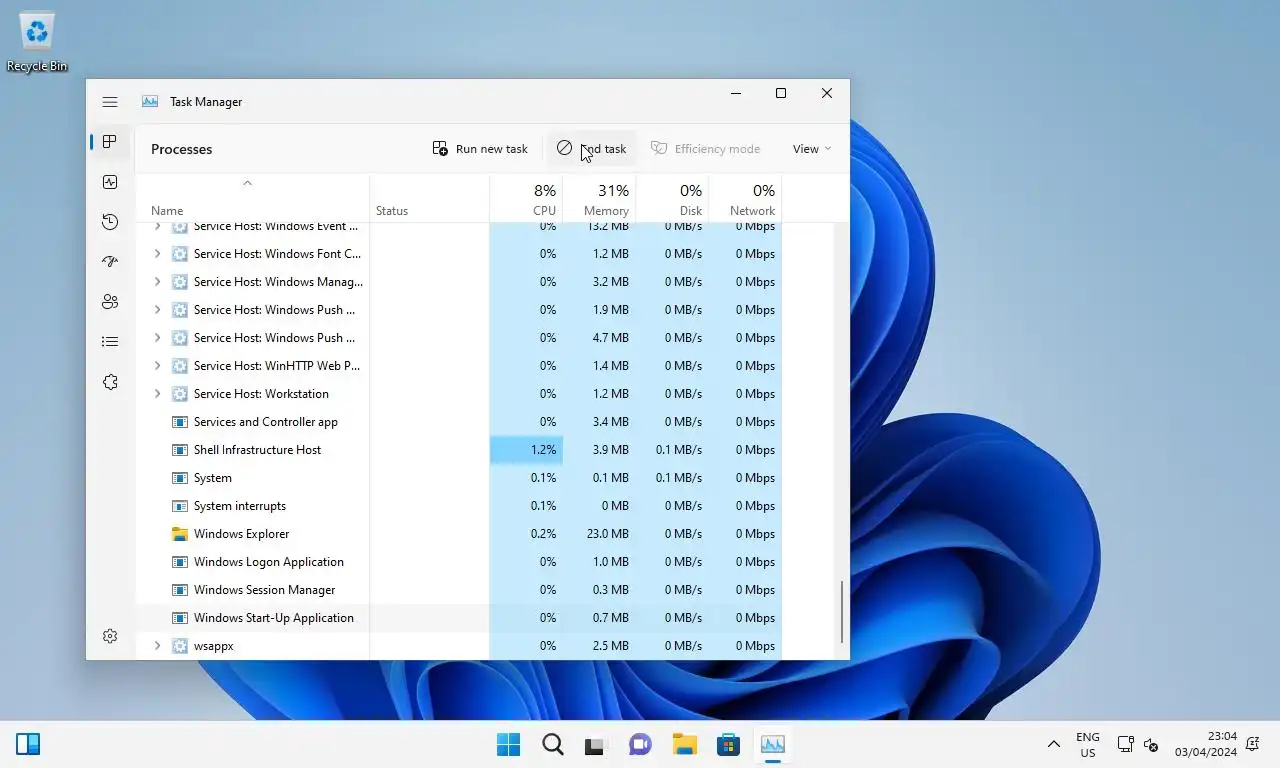
Task: Click the Run new task button
Action: [x=480, y=149]
